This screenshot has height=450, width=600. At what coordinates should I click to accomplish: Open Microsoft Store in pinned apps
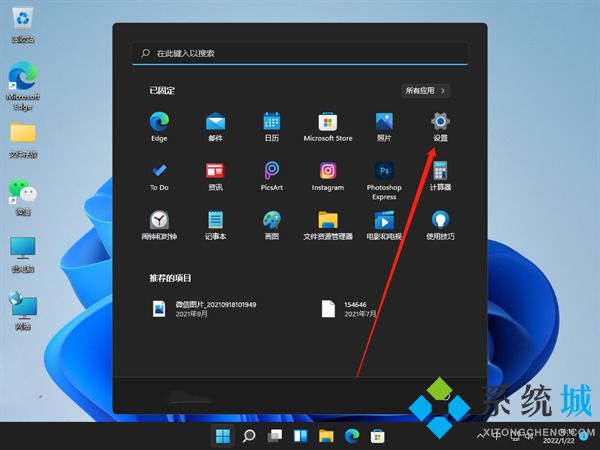click(328, 127)
